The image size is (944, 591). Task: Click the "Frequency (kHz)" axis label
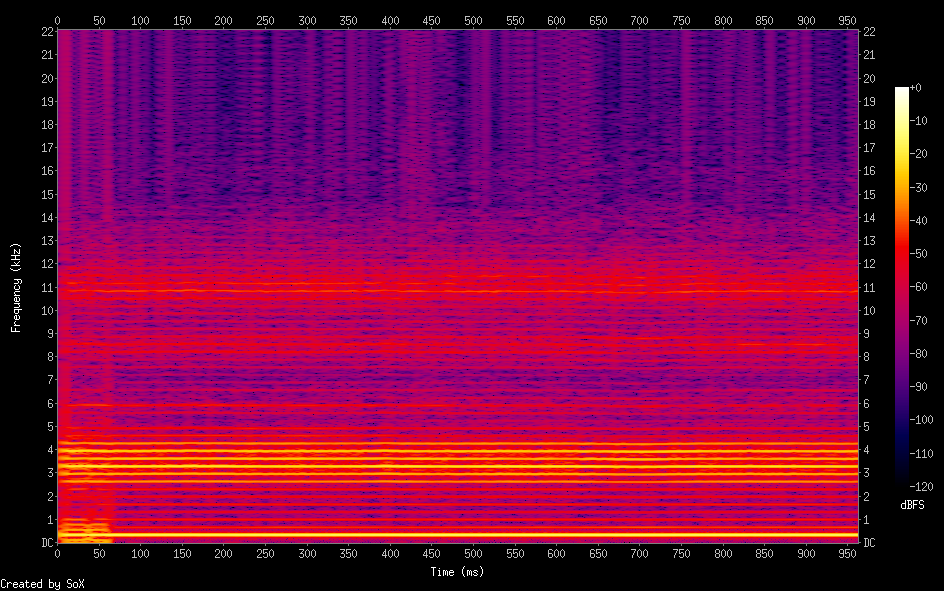pos(16,287)
